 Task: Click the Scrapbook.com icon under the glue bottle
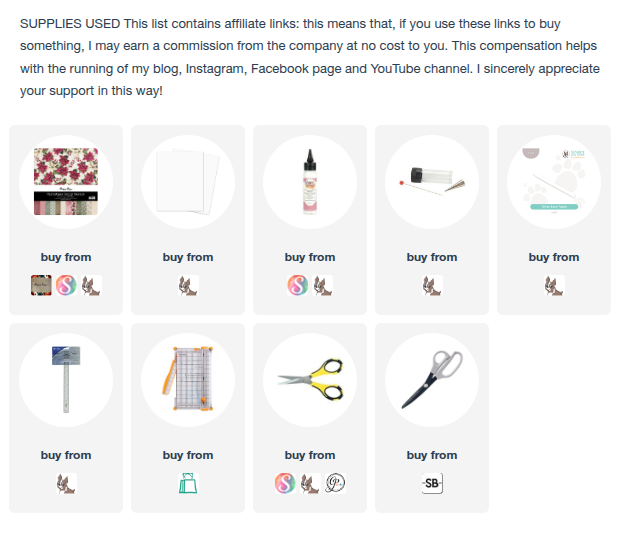coord(298,286)
